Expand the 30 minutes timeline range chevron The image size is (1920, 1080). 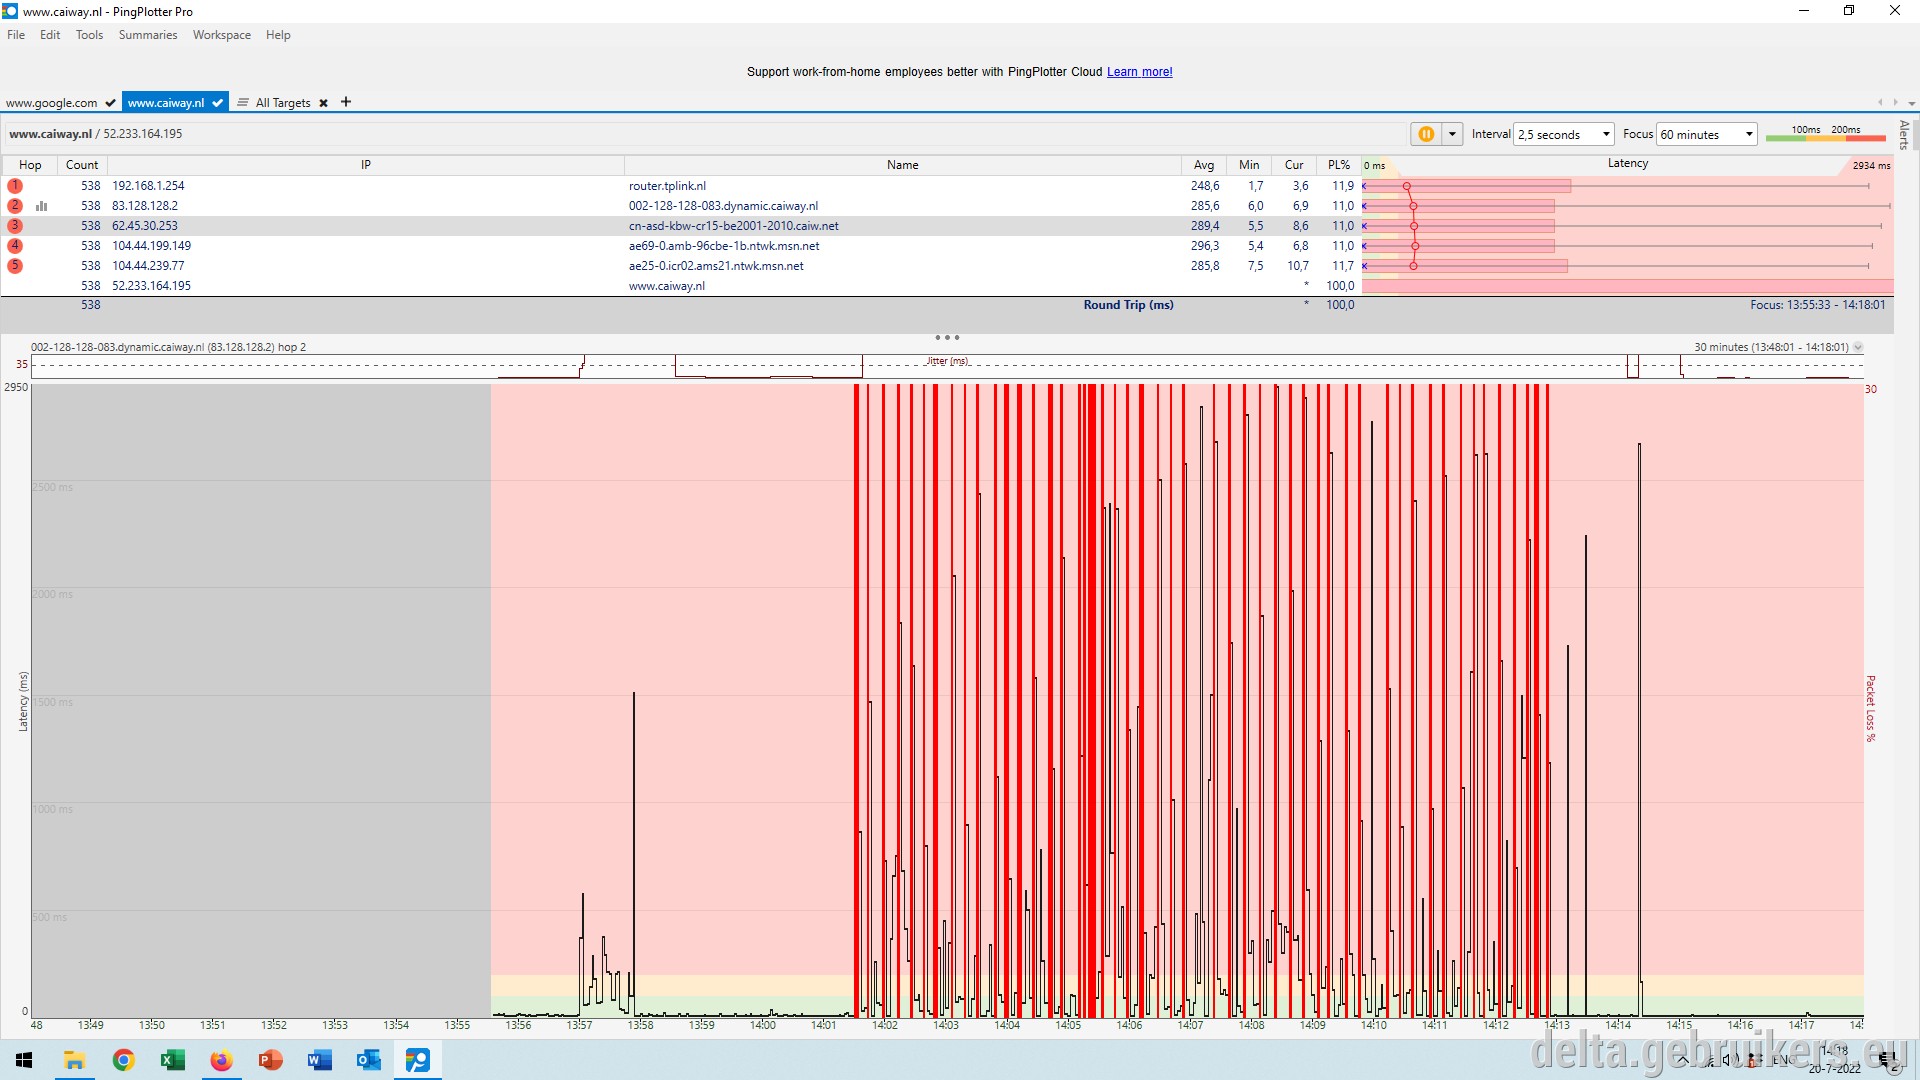(x=1858, y=347)
